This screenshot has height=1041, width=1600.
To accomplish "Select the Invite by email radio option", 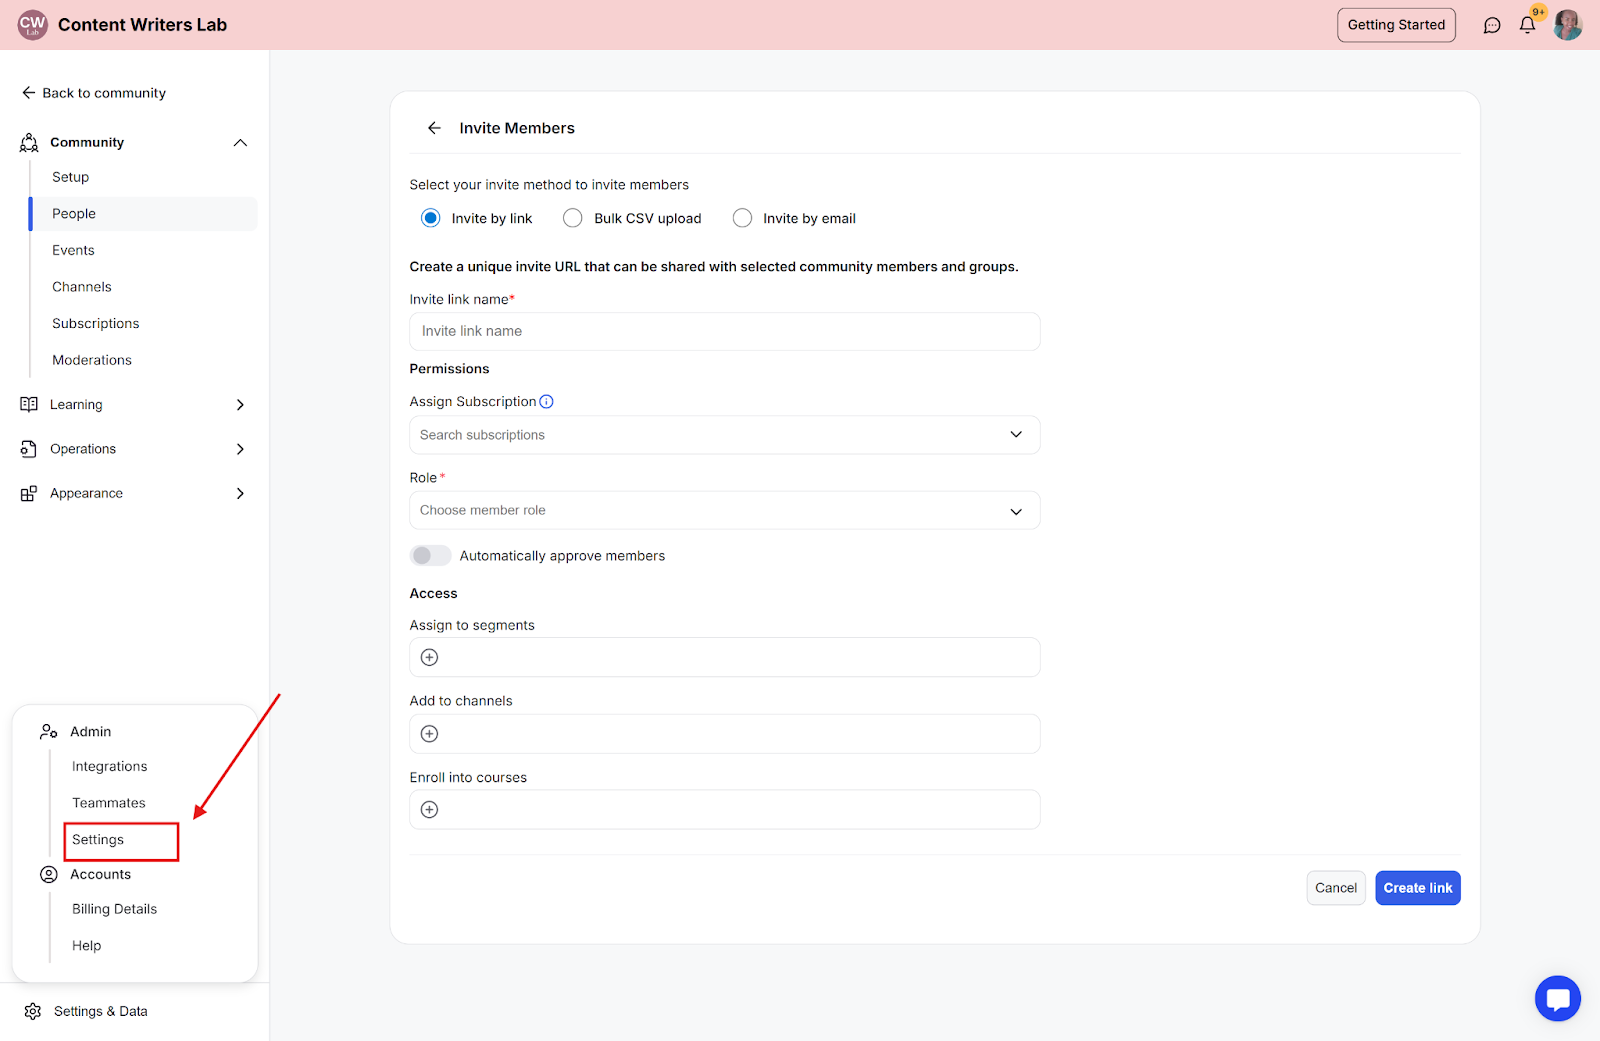I will coord(742,218).
